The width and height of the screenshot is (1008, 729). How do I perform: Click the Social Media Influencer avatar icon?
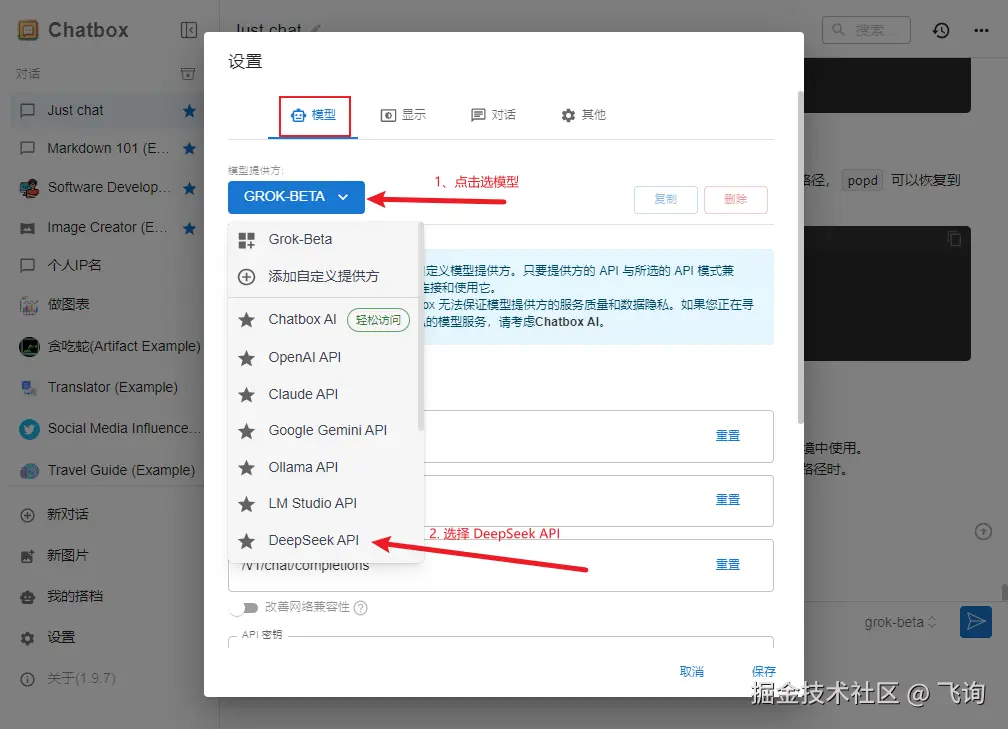29,429
